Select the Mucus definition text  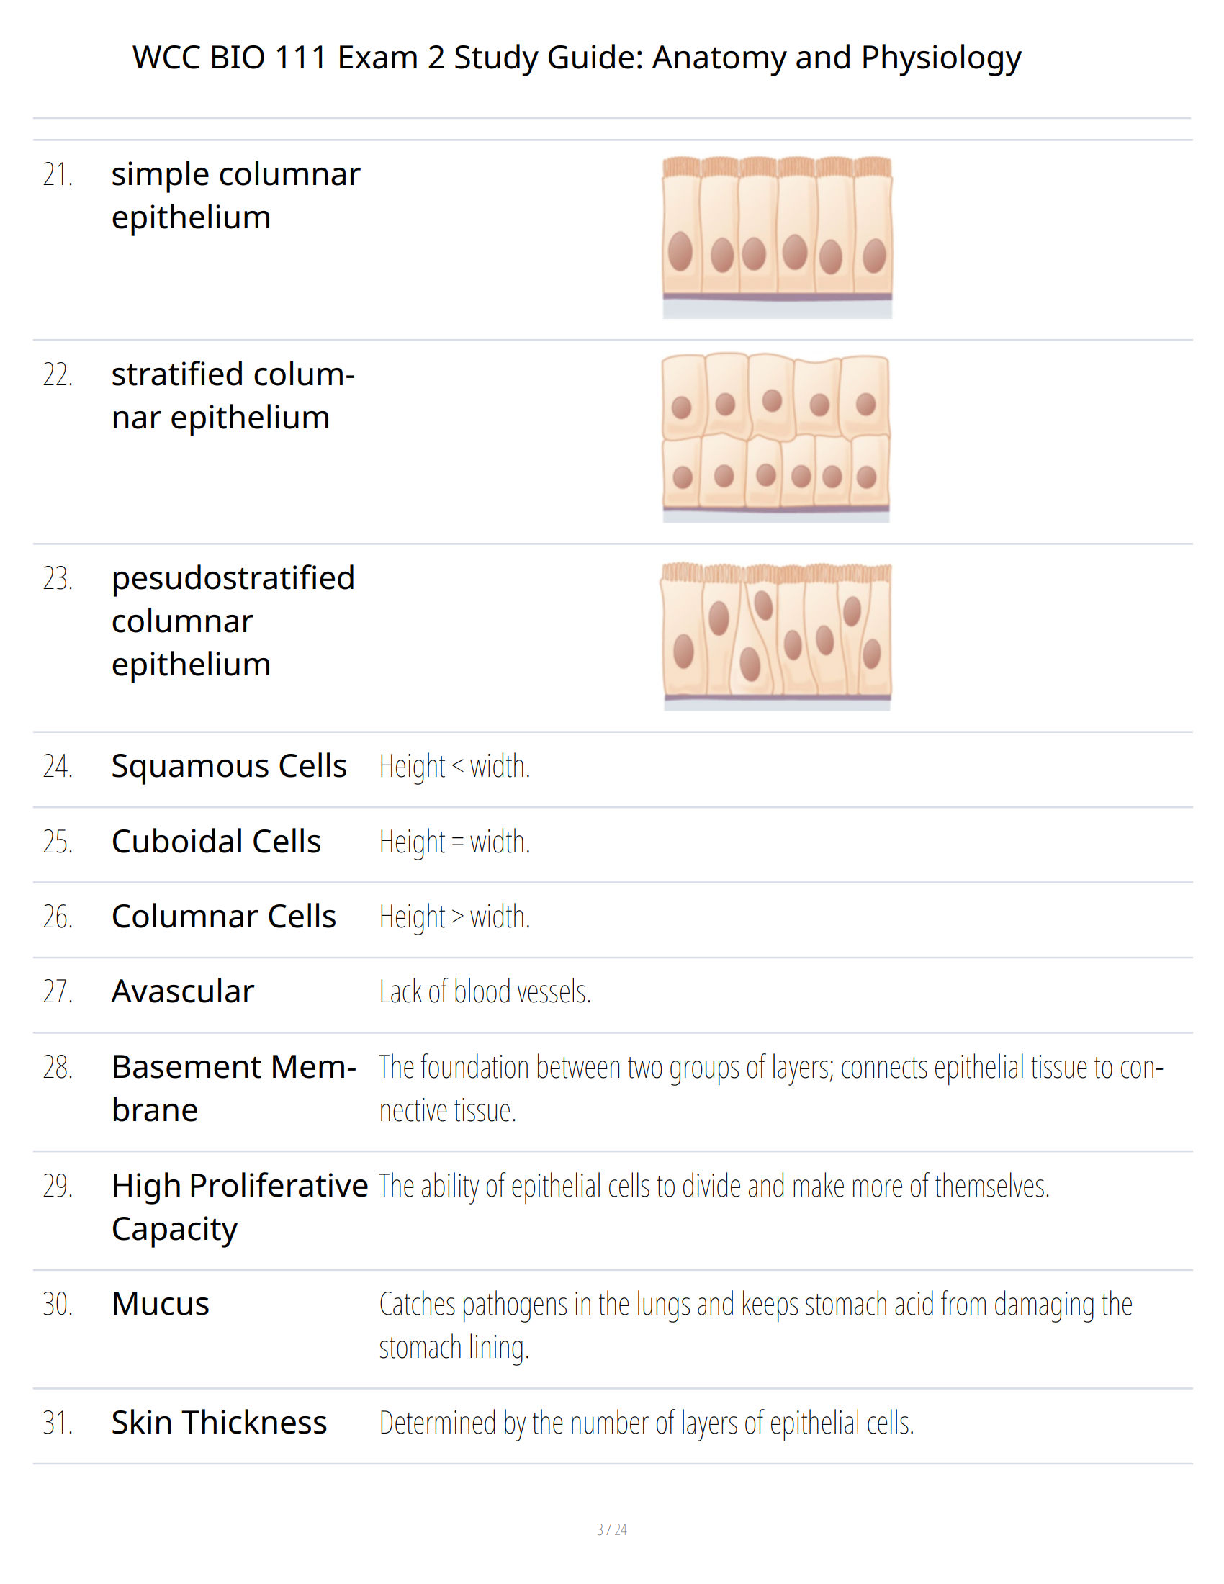coord(756,1326)
